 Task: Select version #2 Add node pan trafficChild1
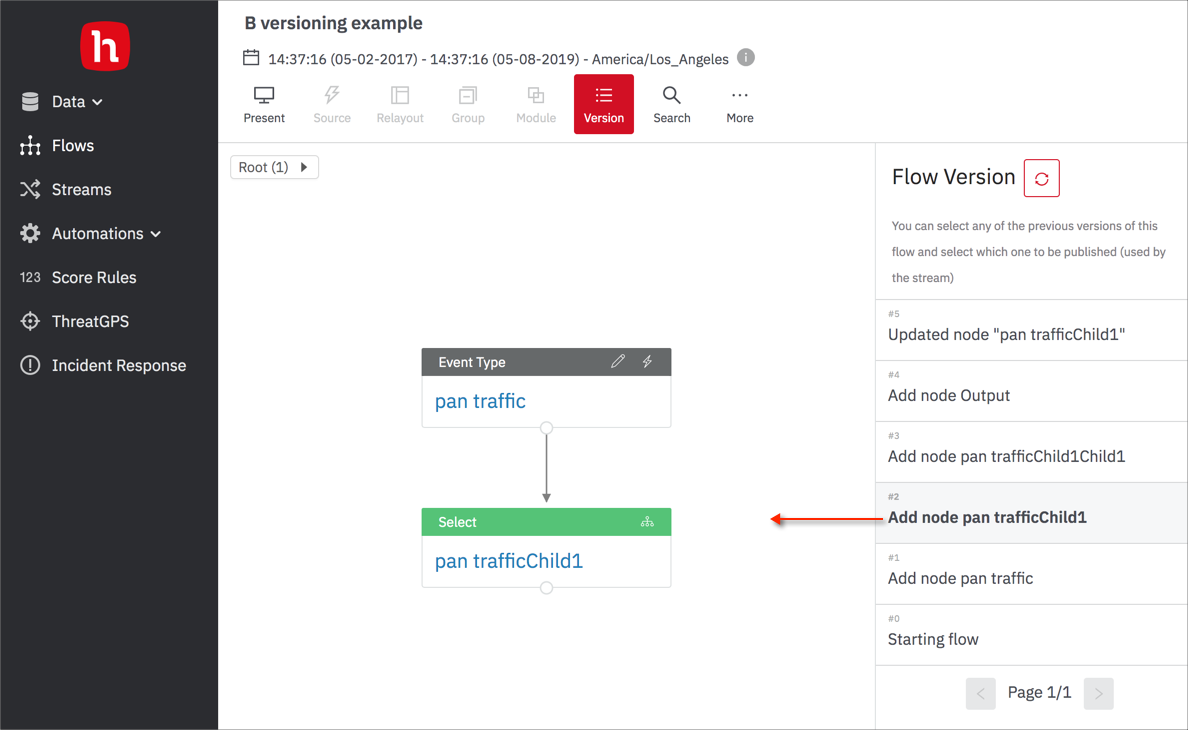click(x=1031, y=513)
